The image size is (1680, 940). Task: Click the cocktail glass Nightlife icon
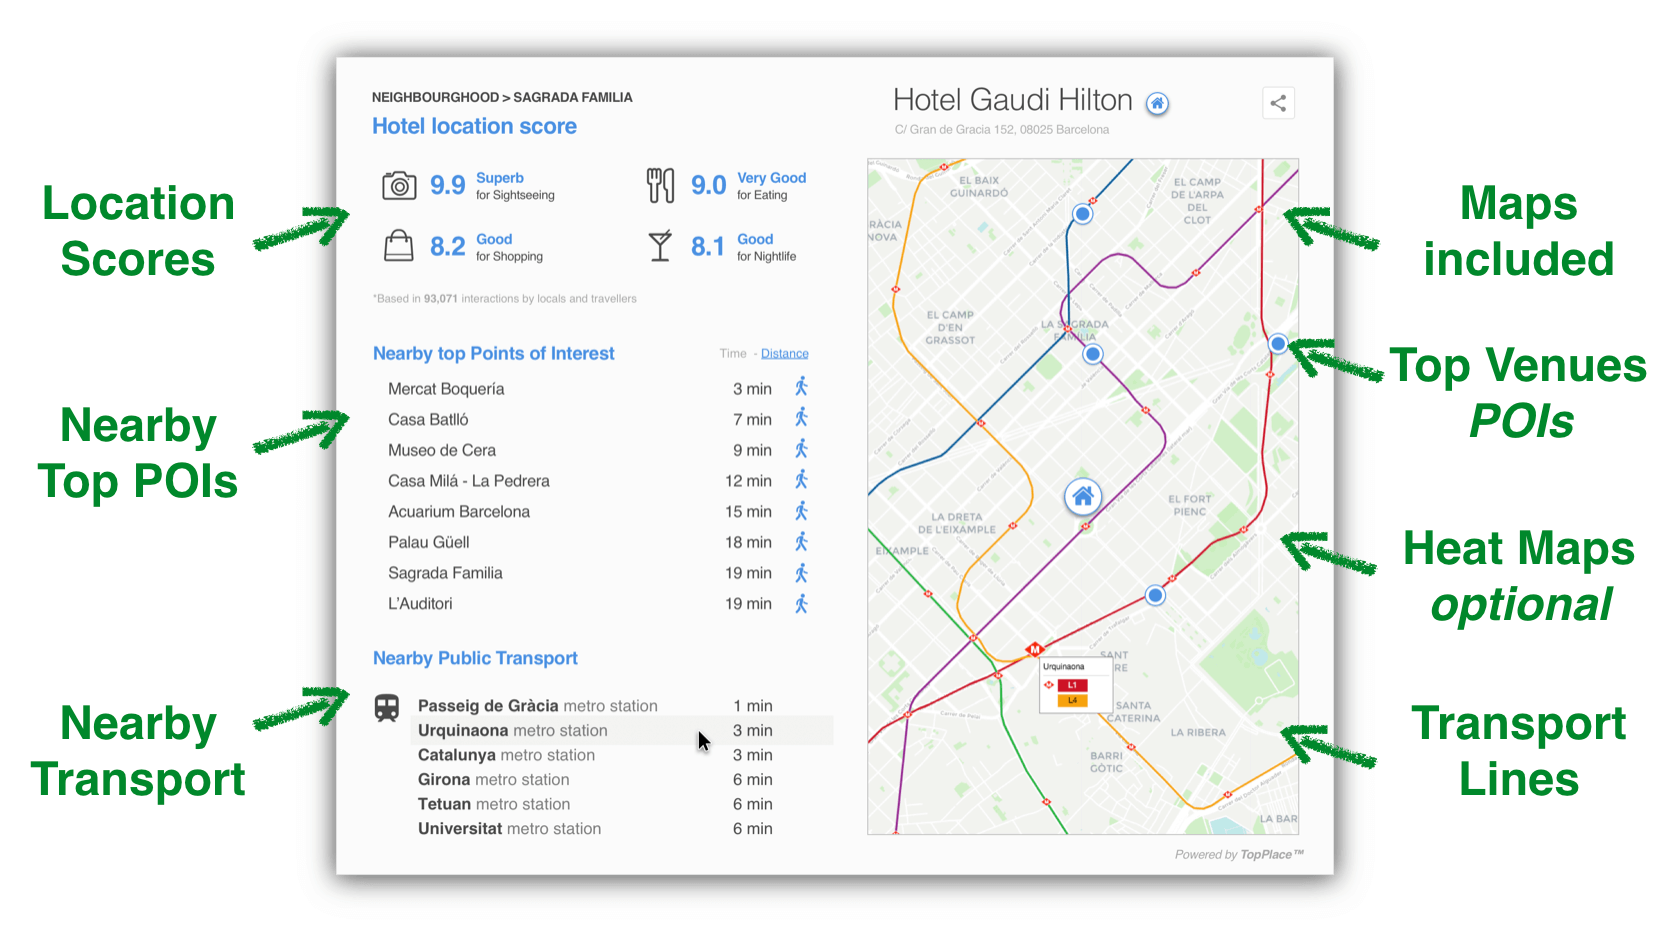[660, 246]
